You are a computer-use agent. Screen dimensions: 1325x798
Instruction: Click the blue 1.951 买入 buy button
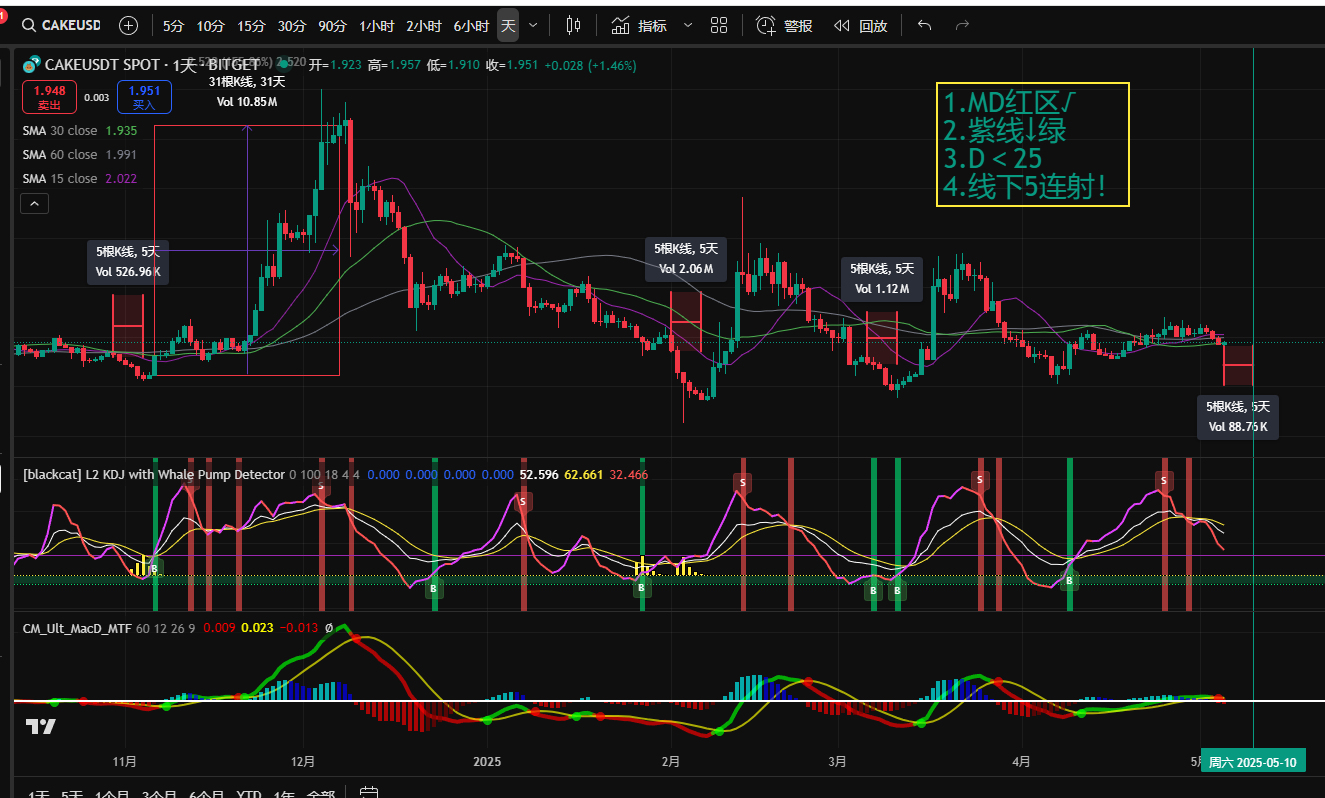click(144, 97)
